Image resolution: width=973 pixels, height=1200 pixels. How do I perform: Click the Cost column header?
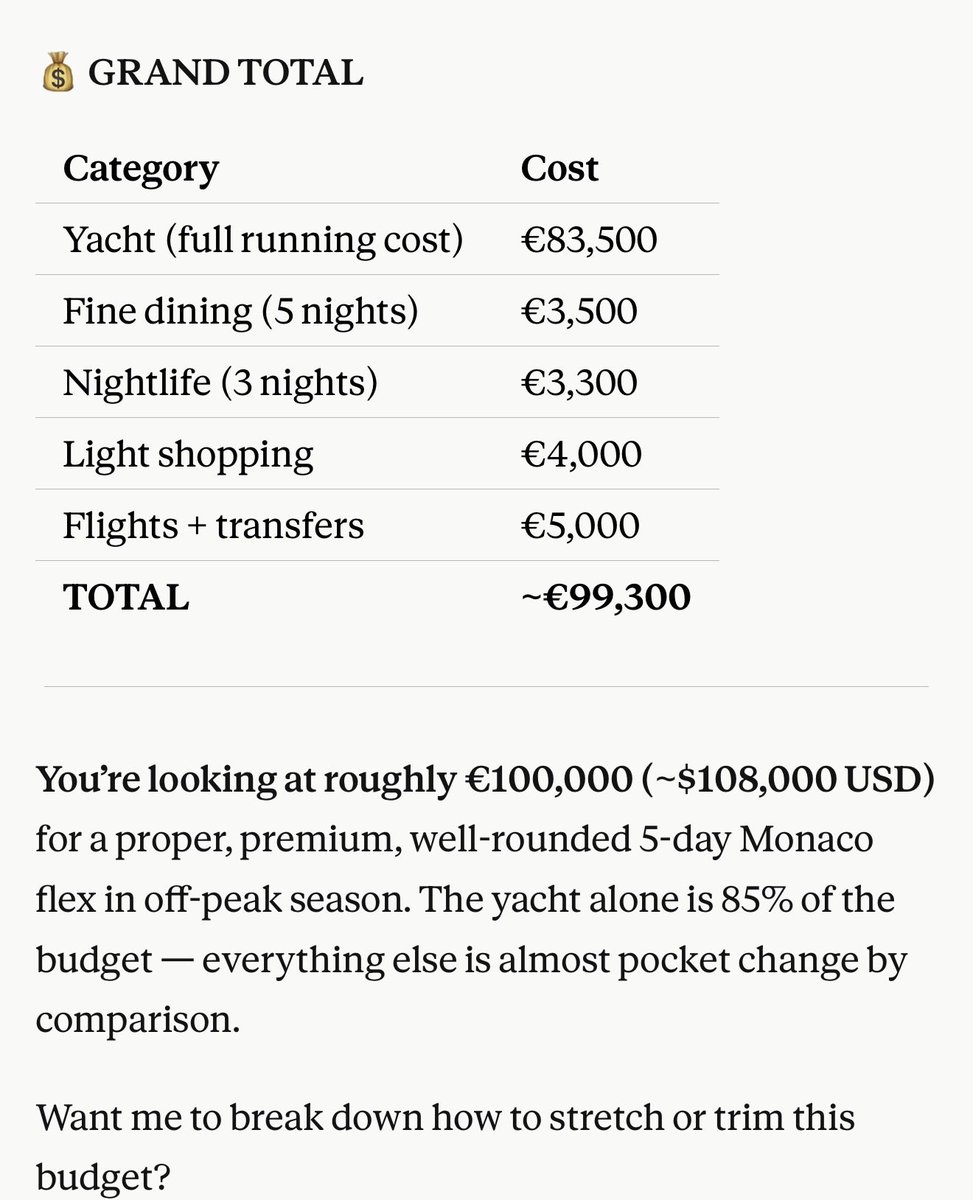tap(559, 168)
